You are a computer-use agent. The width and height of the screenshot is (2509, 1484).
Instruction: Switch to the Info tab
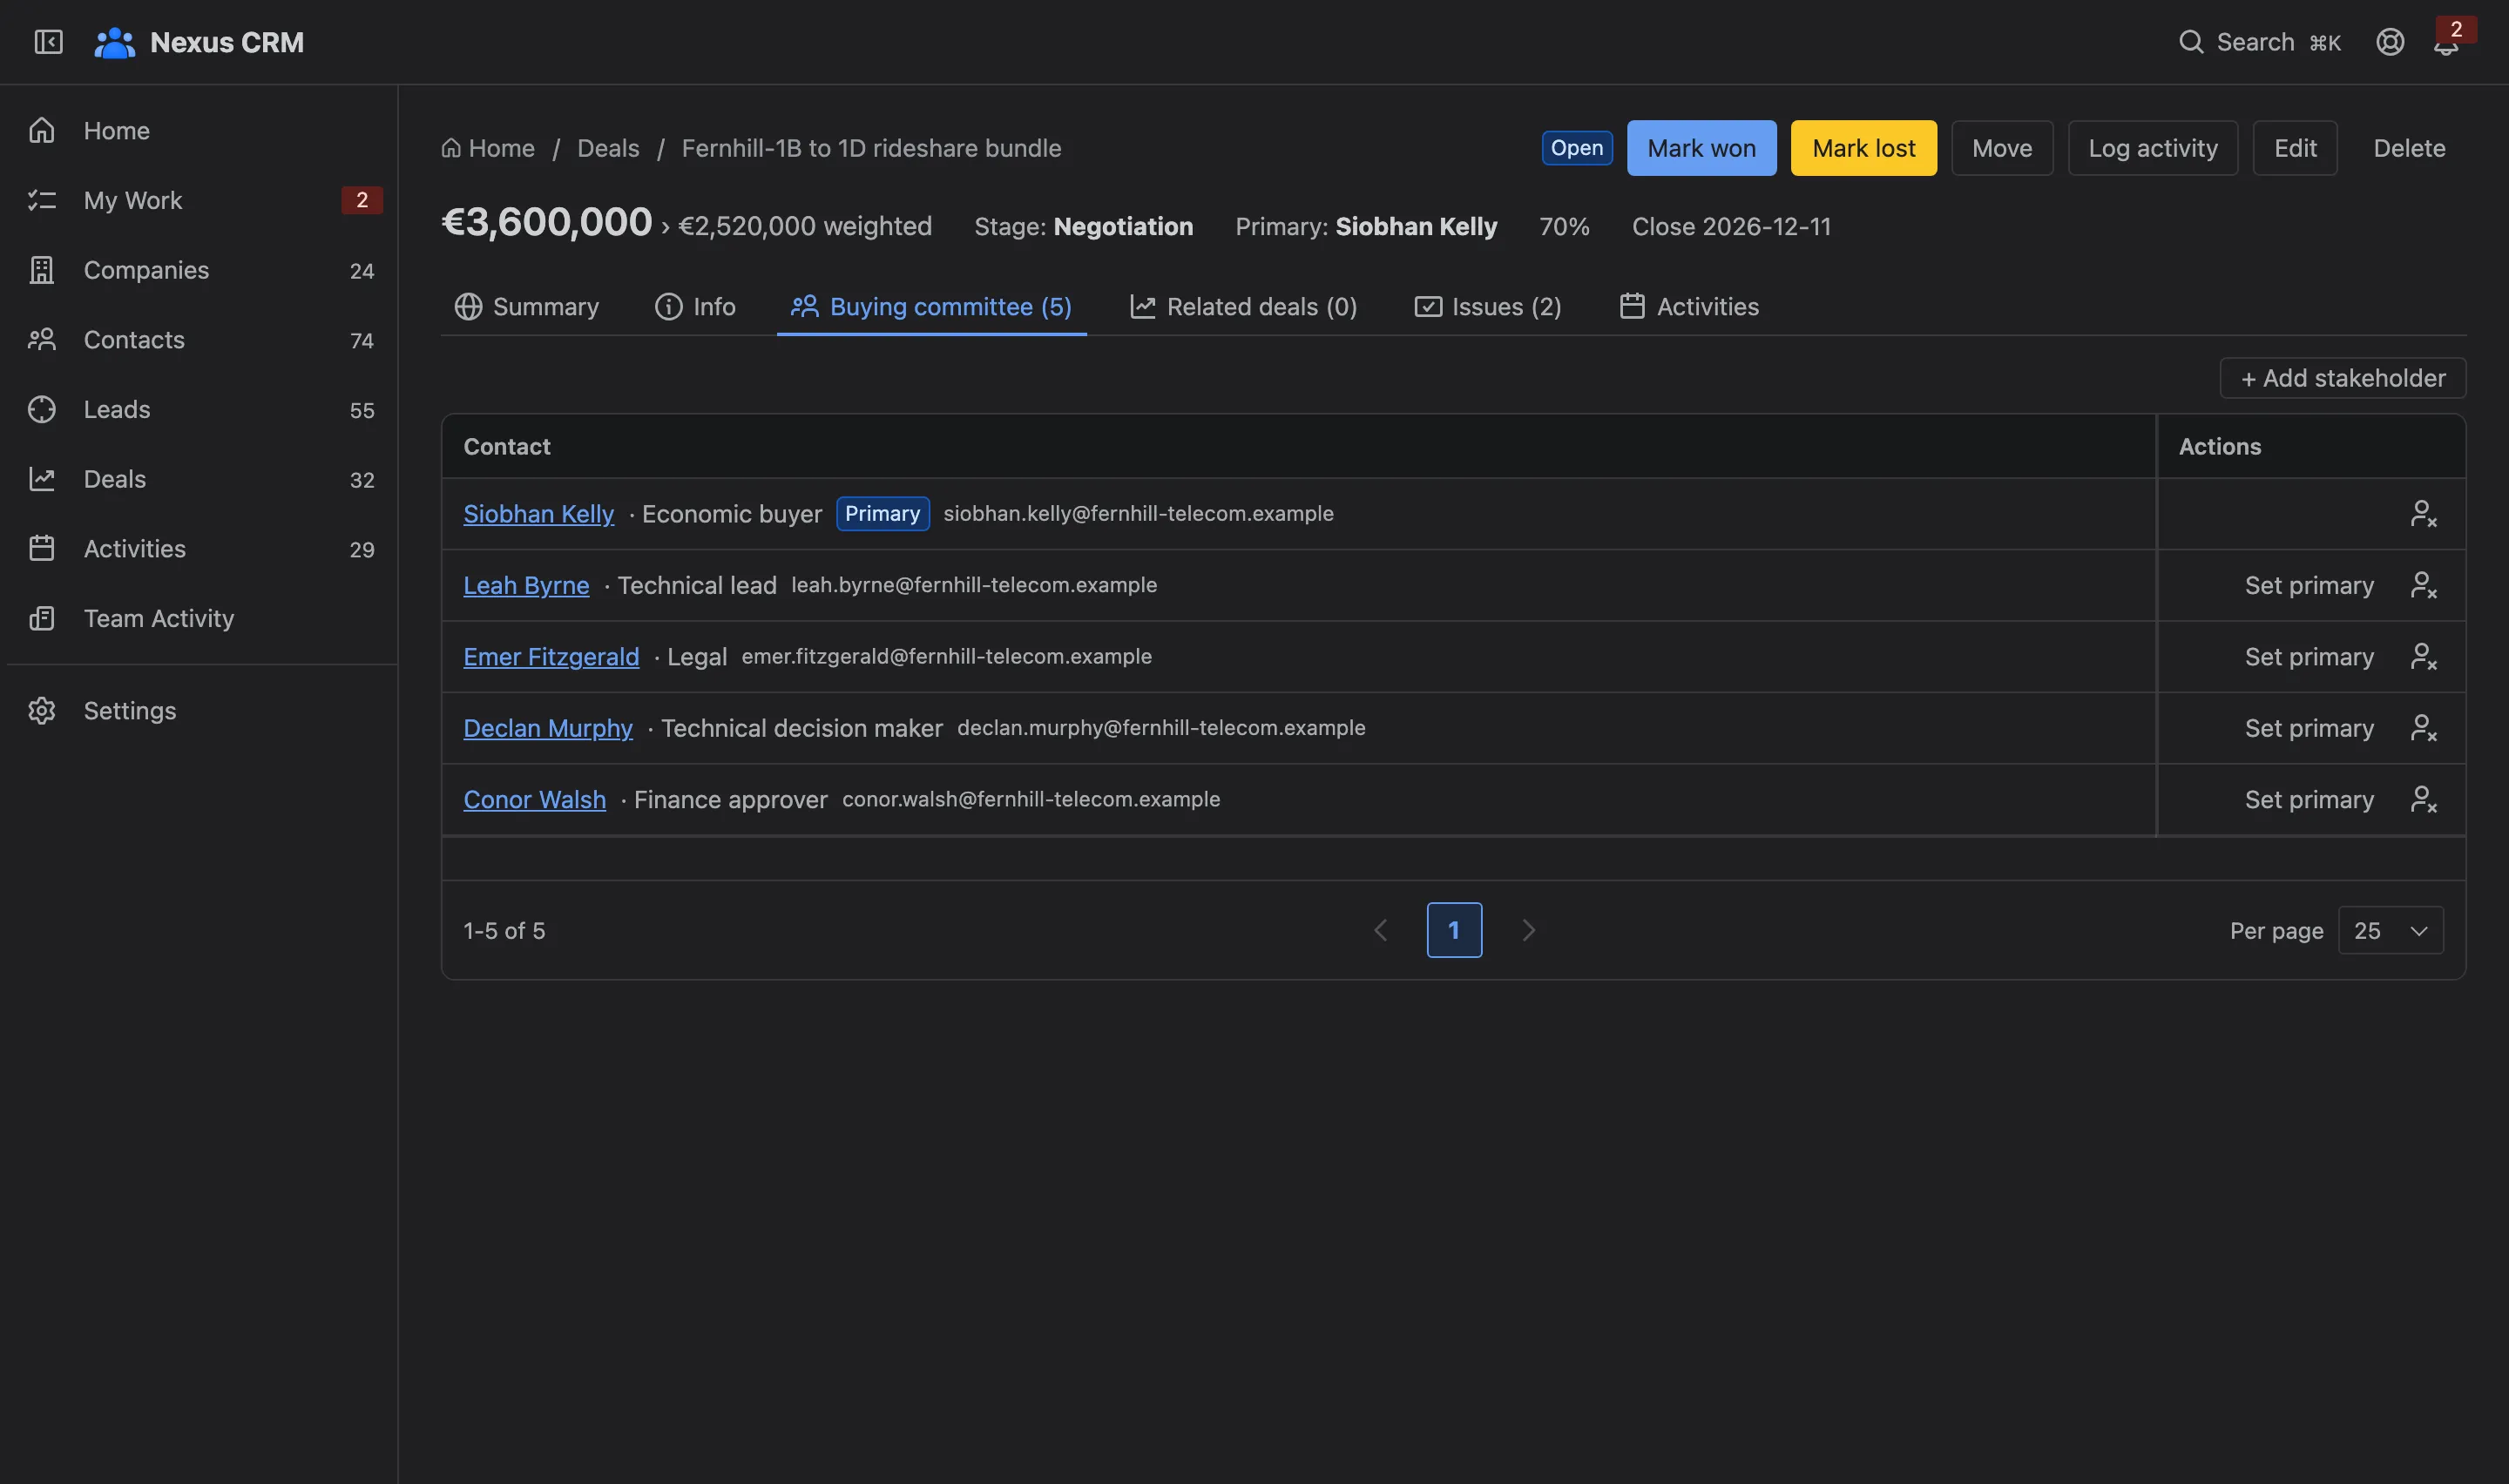pyautogui.click(x=695, y=307)
